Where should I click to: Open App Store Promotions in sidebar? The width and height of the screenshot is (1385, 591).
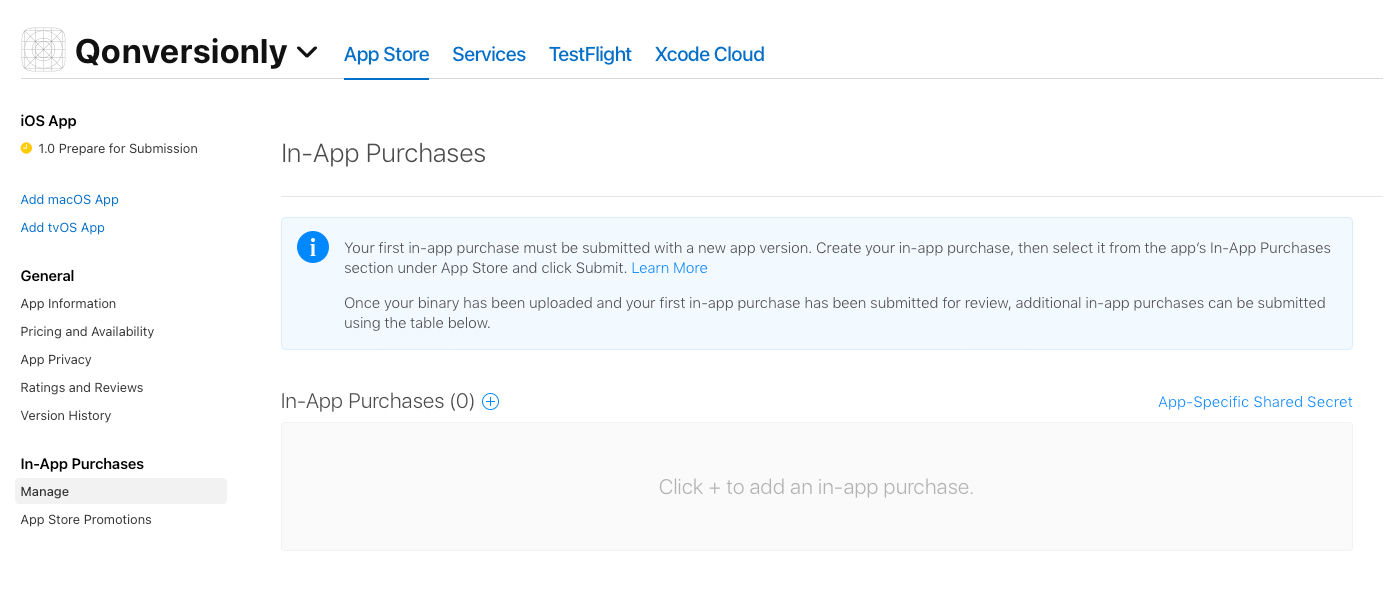86,520
